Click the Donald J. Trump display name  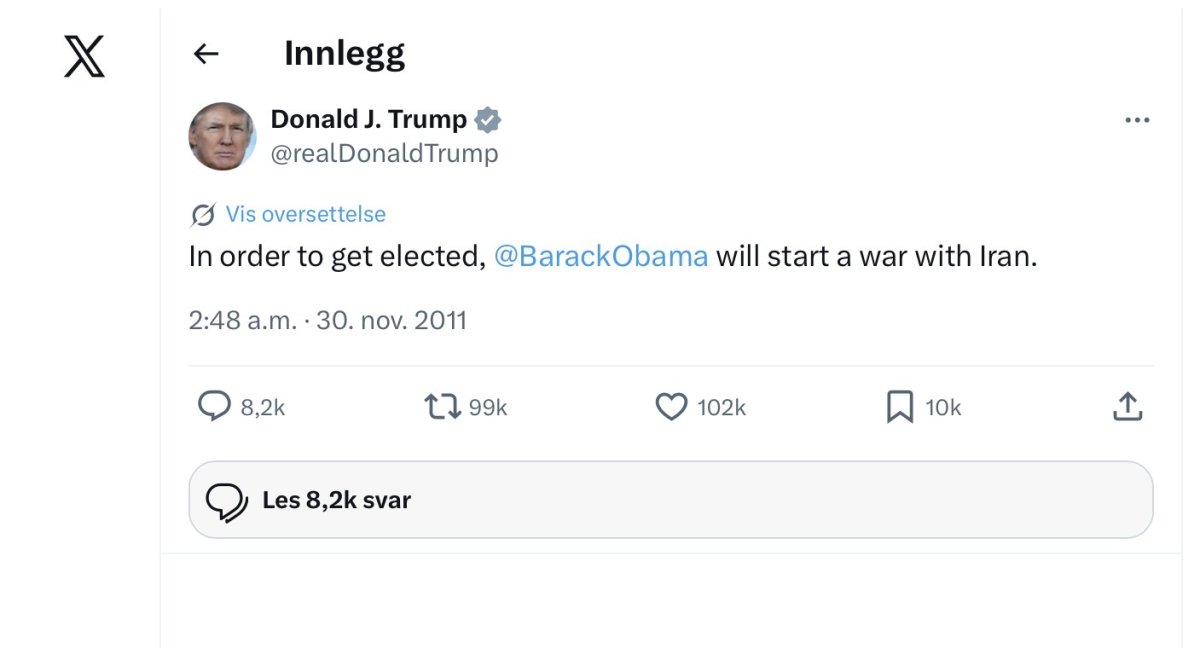coord(369,120)
